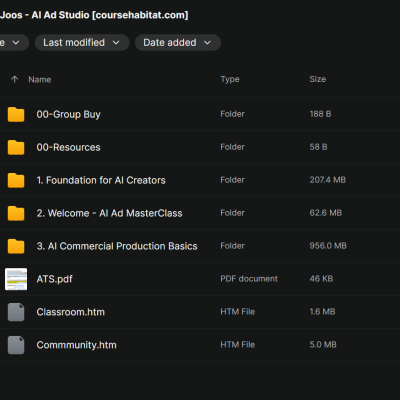
Task: Click the Folder type of Foundation for AI Creators
Action: click(x=233, y=180)
